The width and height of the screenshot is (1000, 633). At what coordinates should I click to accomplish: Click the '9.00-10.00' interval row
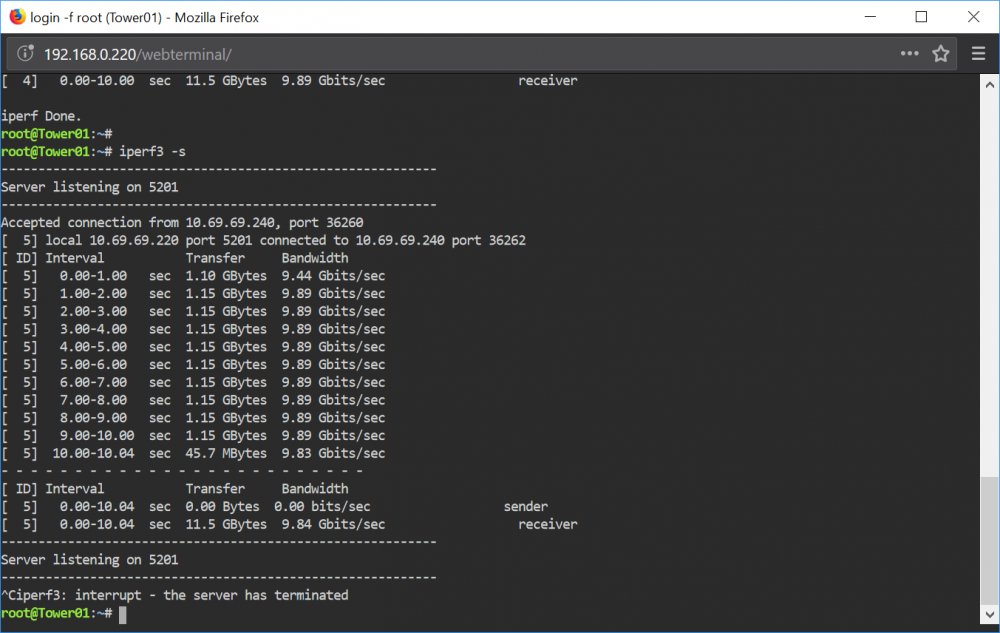click(193, 436)
